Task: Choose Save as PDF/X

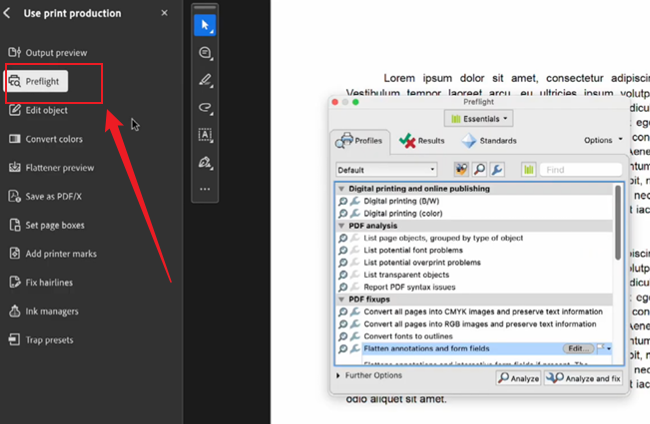Action: tap(45, 196)
